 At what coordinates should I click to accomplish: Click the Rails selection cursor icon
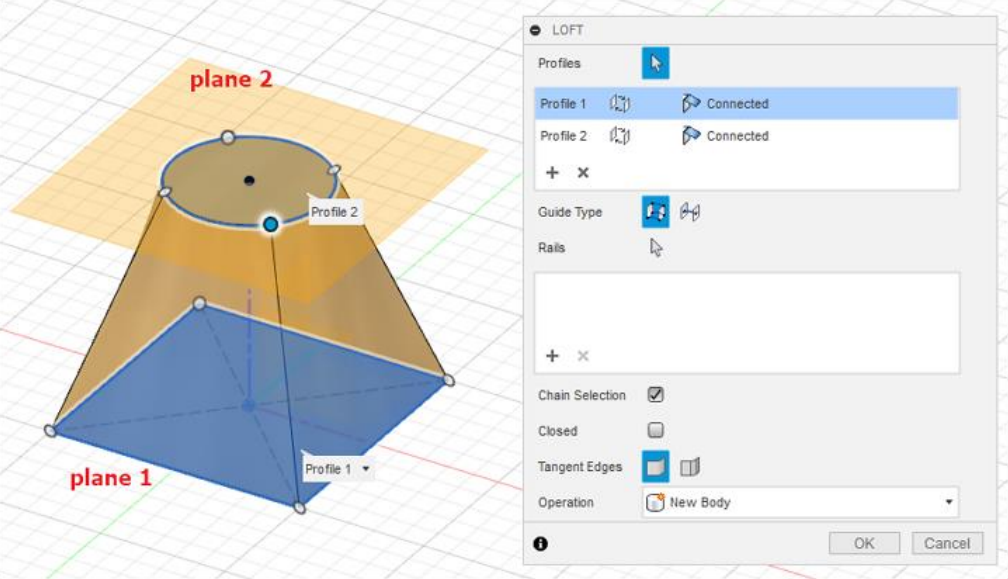point(656,247)
